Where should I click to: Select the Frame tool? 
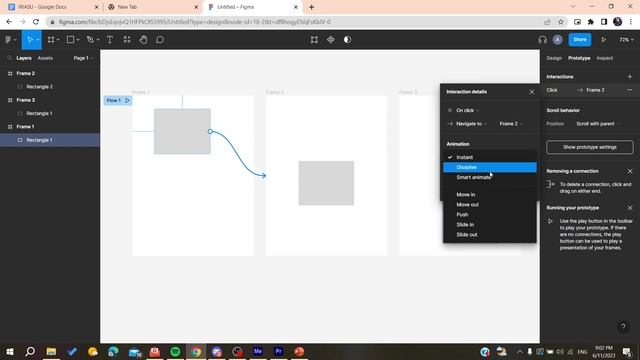[51, 40]
